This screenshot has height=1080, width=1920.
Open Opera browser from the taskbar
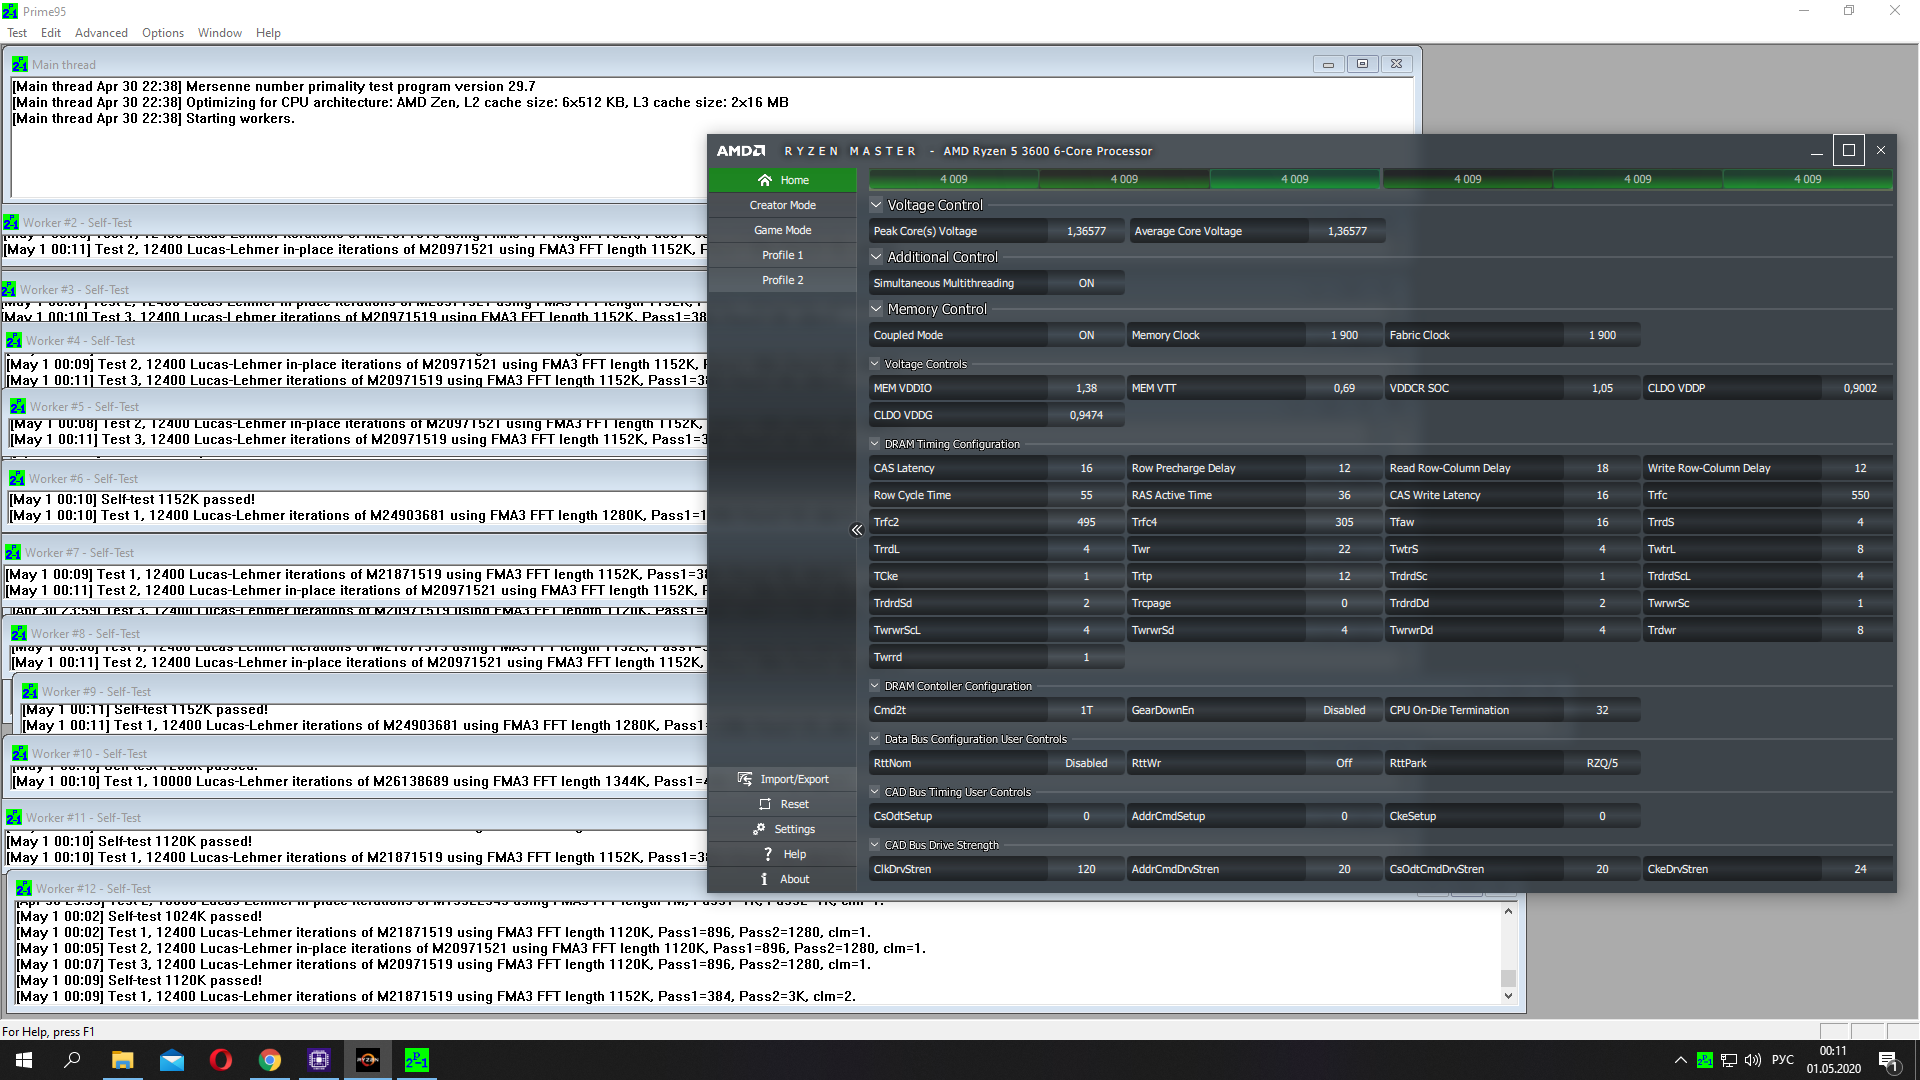pyautogui.click(x=221, y=1060)
